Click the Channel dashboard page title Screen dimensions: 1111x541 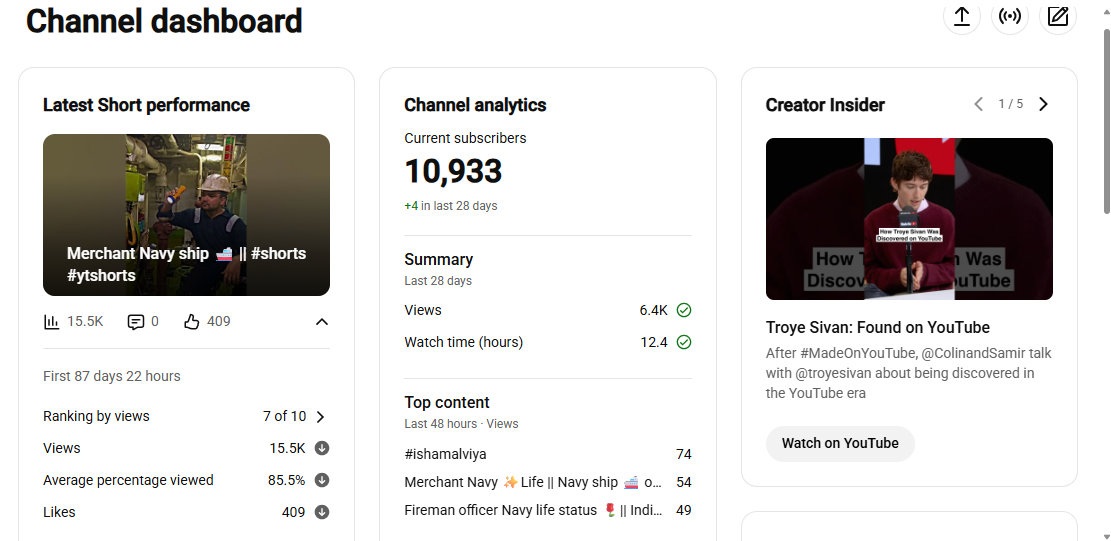click(x=164, y=21)
